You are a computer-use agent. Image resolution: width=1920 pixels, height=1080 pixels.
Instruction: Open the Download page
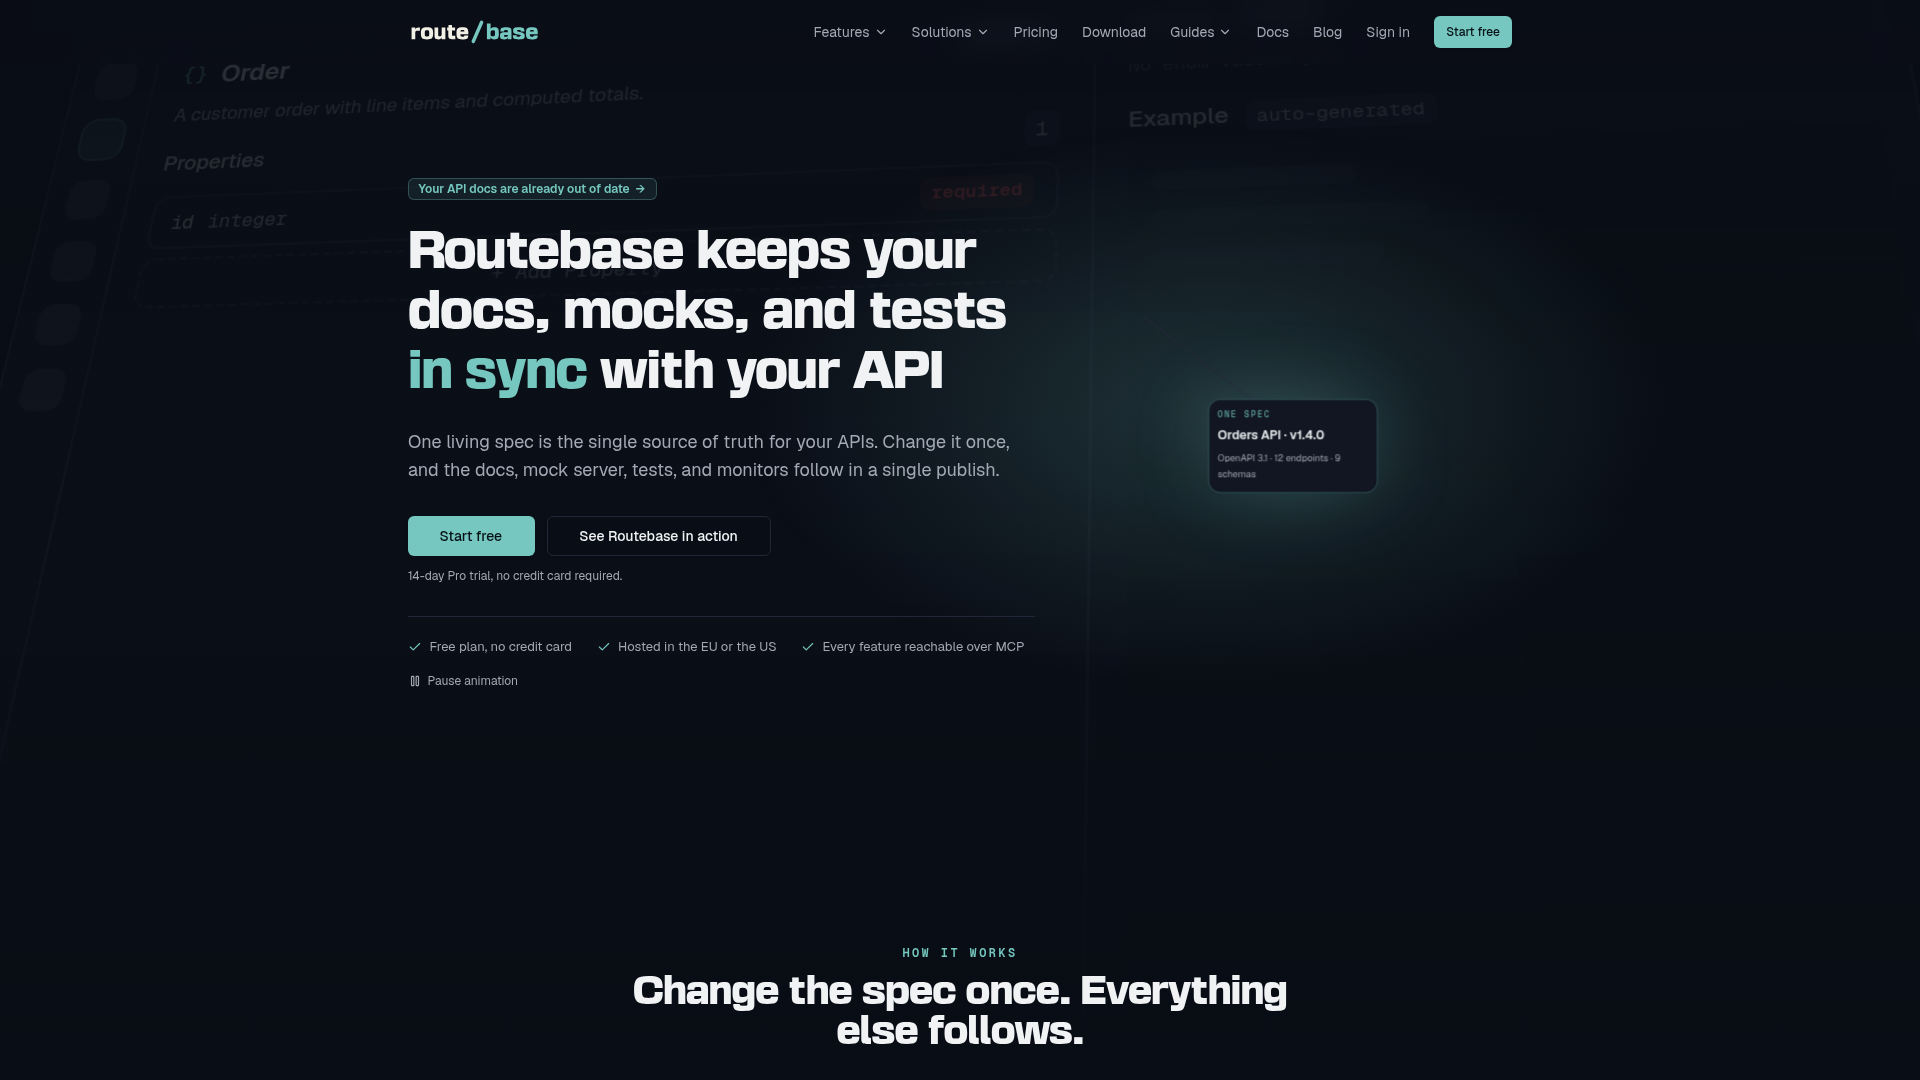click(x=1113, y=32)
